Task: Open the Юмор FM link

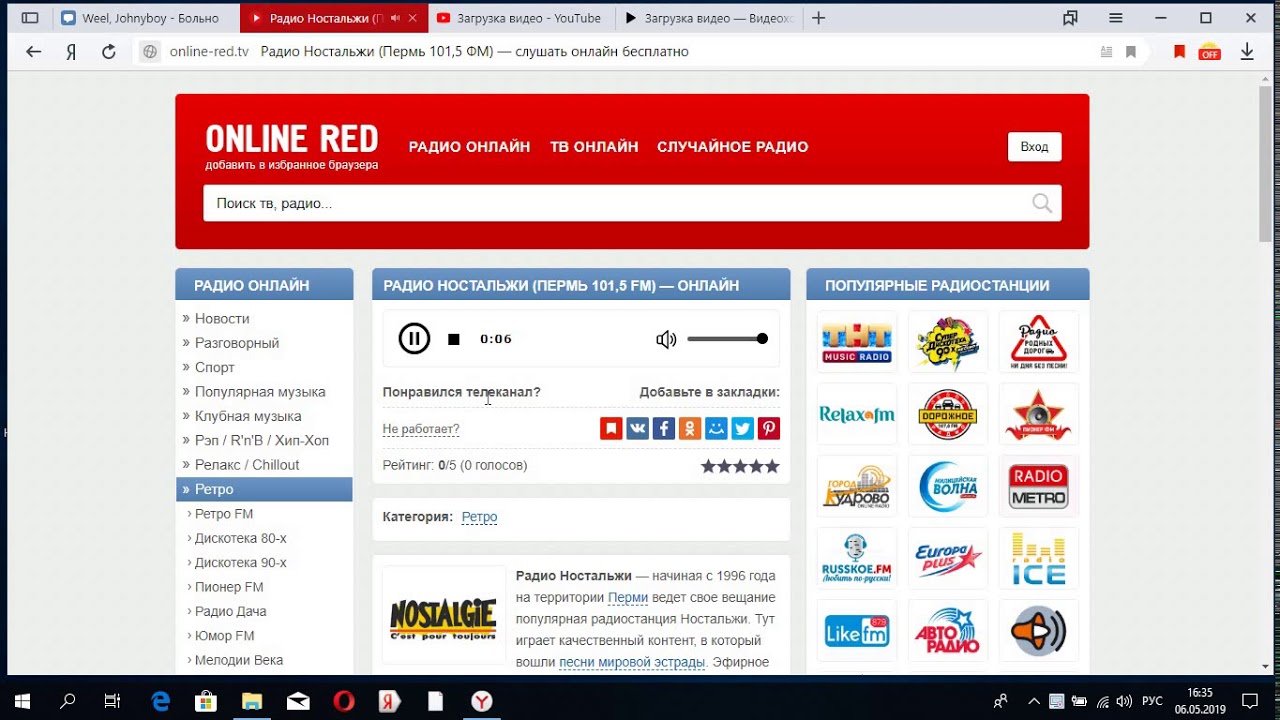Action: (225, 636)
